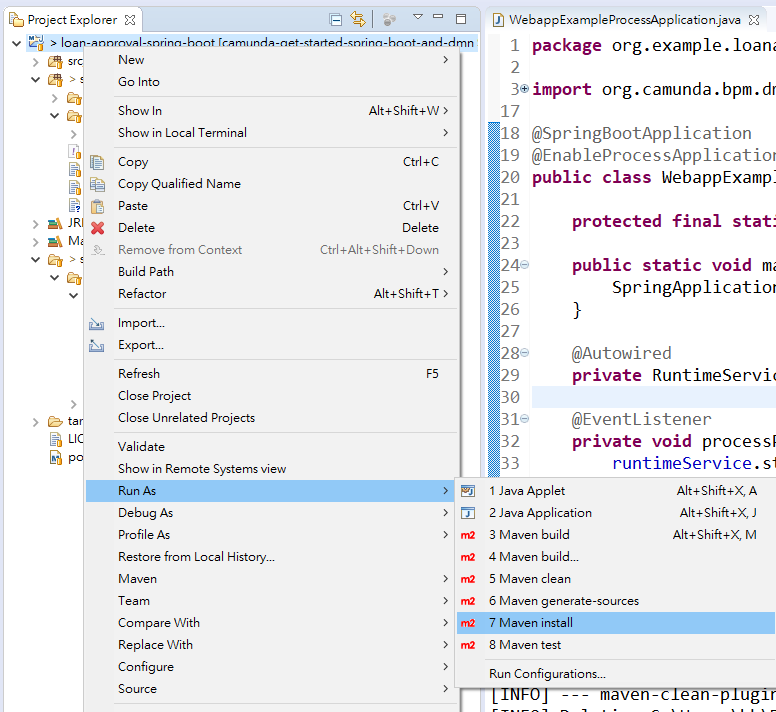Select Copy in the context menu
Screen dimensions: 776x712
coord(133,162)
